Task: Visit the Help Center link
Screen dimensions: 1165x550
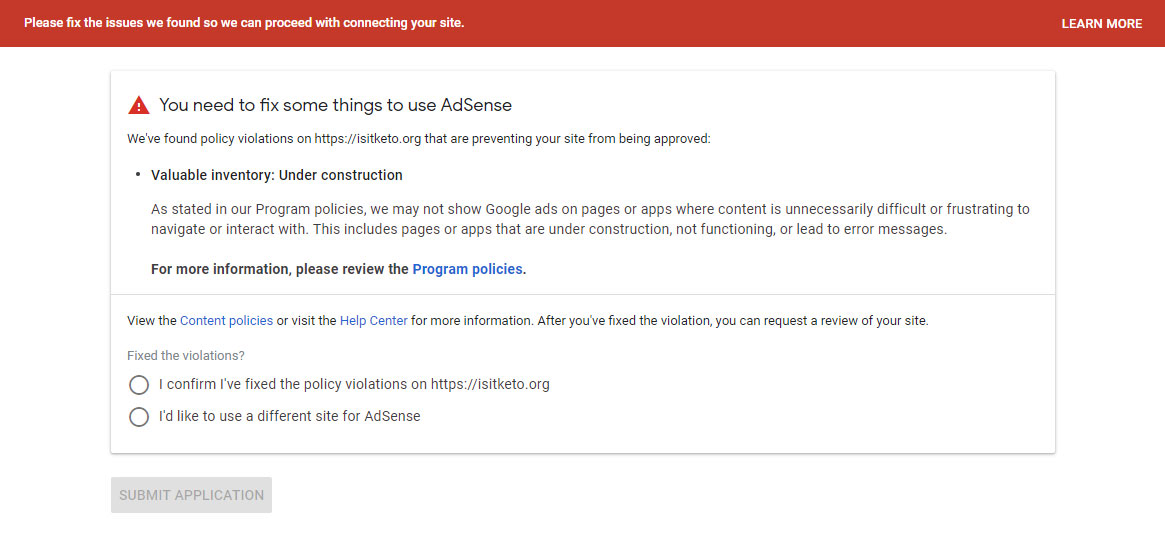Action: (x=374, y=321)
